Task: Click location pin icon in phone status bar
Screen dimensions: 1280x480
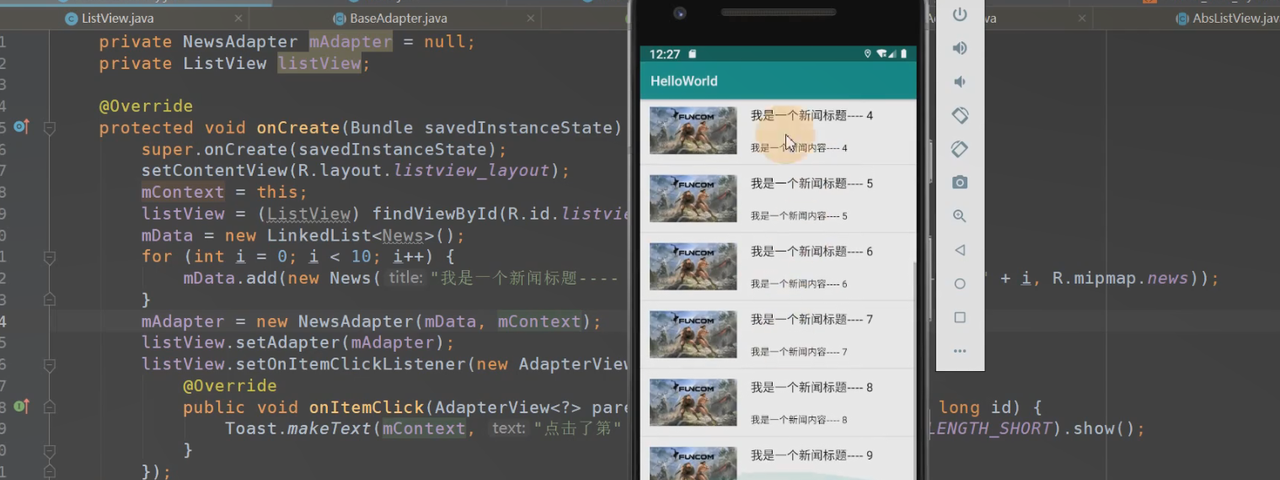Action: [868, 54]
